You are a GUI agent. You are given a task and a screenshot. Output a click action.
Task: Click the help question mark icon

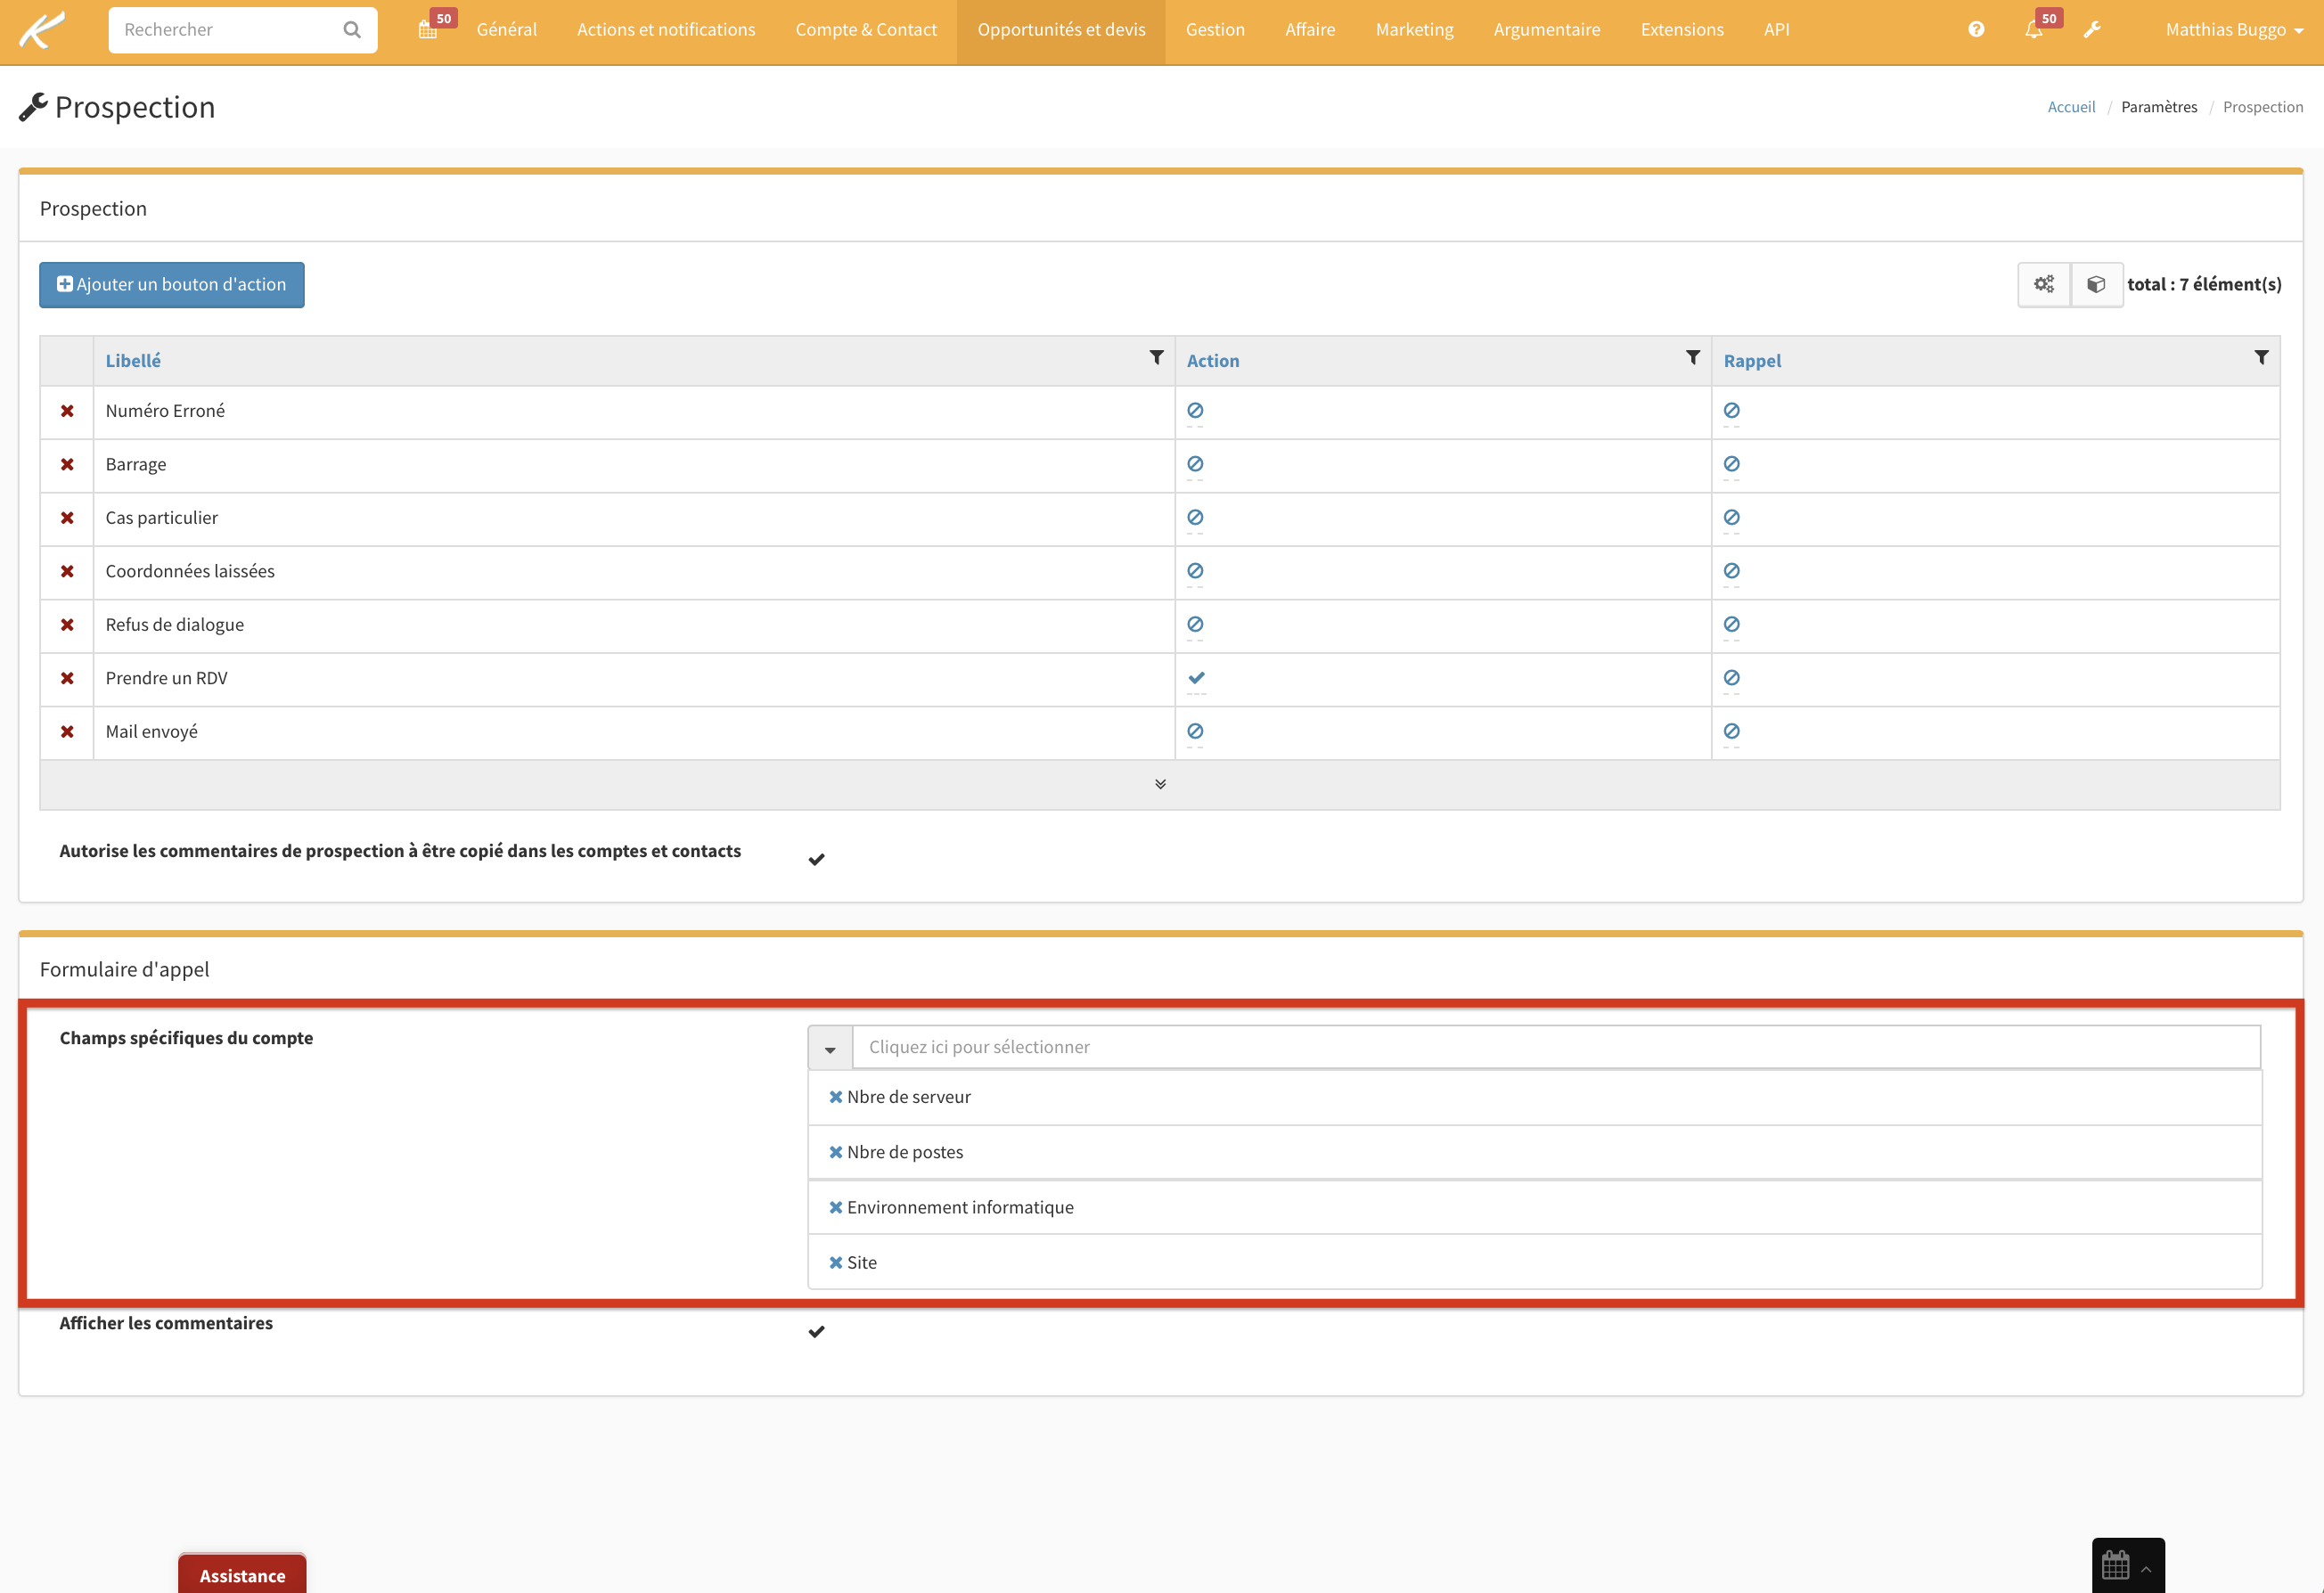coord(1976,30)
